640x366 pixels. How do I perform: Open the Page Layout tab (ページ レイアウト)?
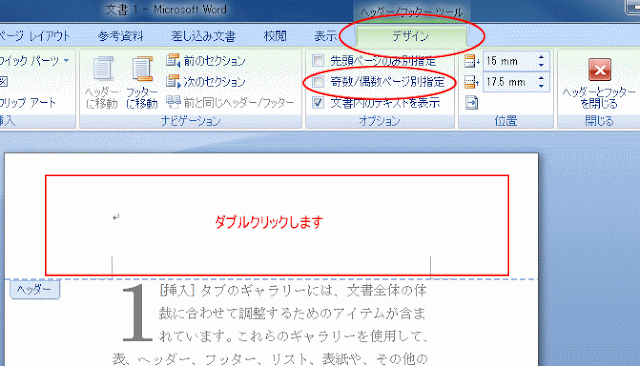pyautogui.click(x=35, y=36)
